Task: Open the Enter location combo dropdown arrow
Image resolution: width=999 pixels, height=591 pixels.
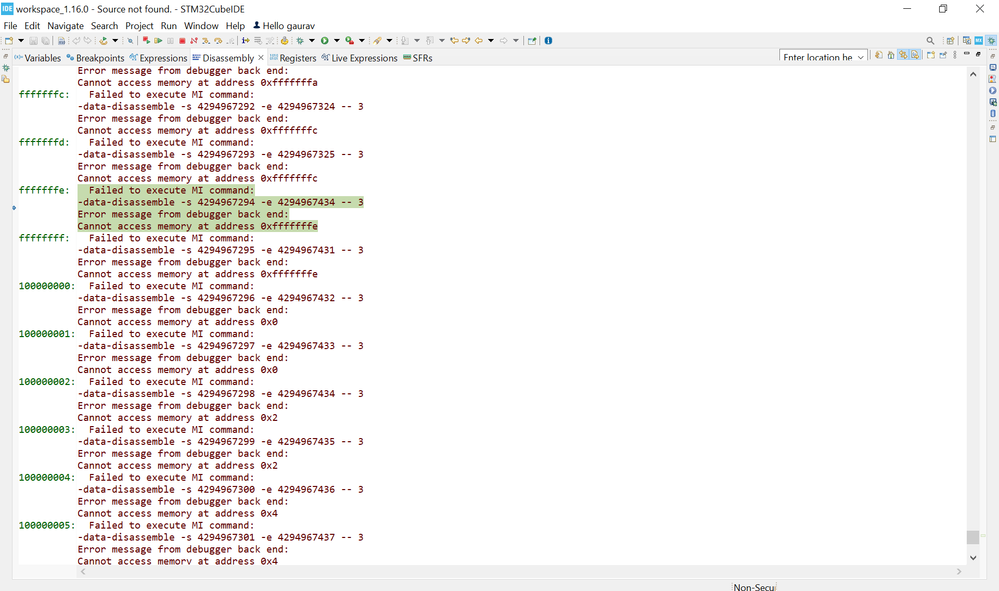Action: pos(860,57)
